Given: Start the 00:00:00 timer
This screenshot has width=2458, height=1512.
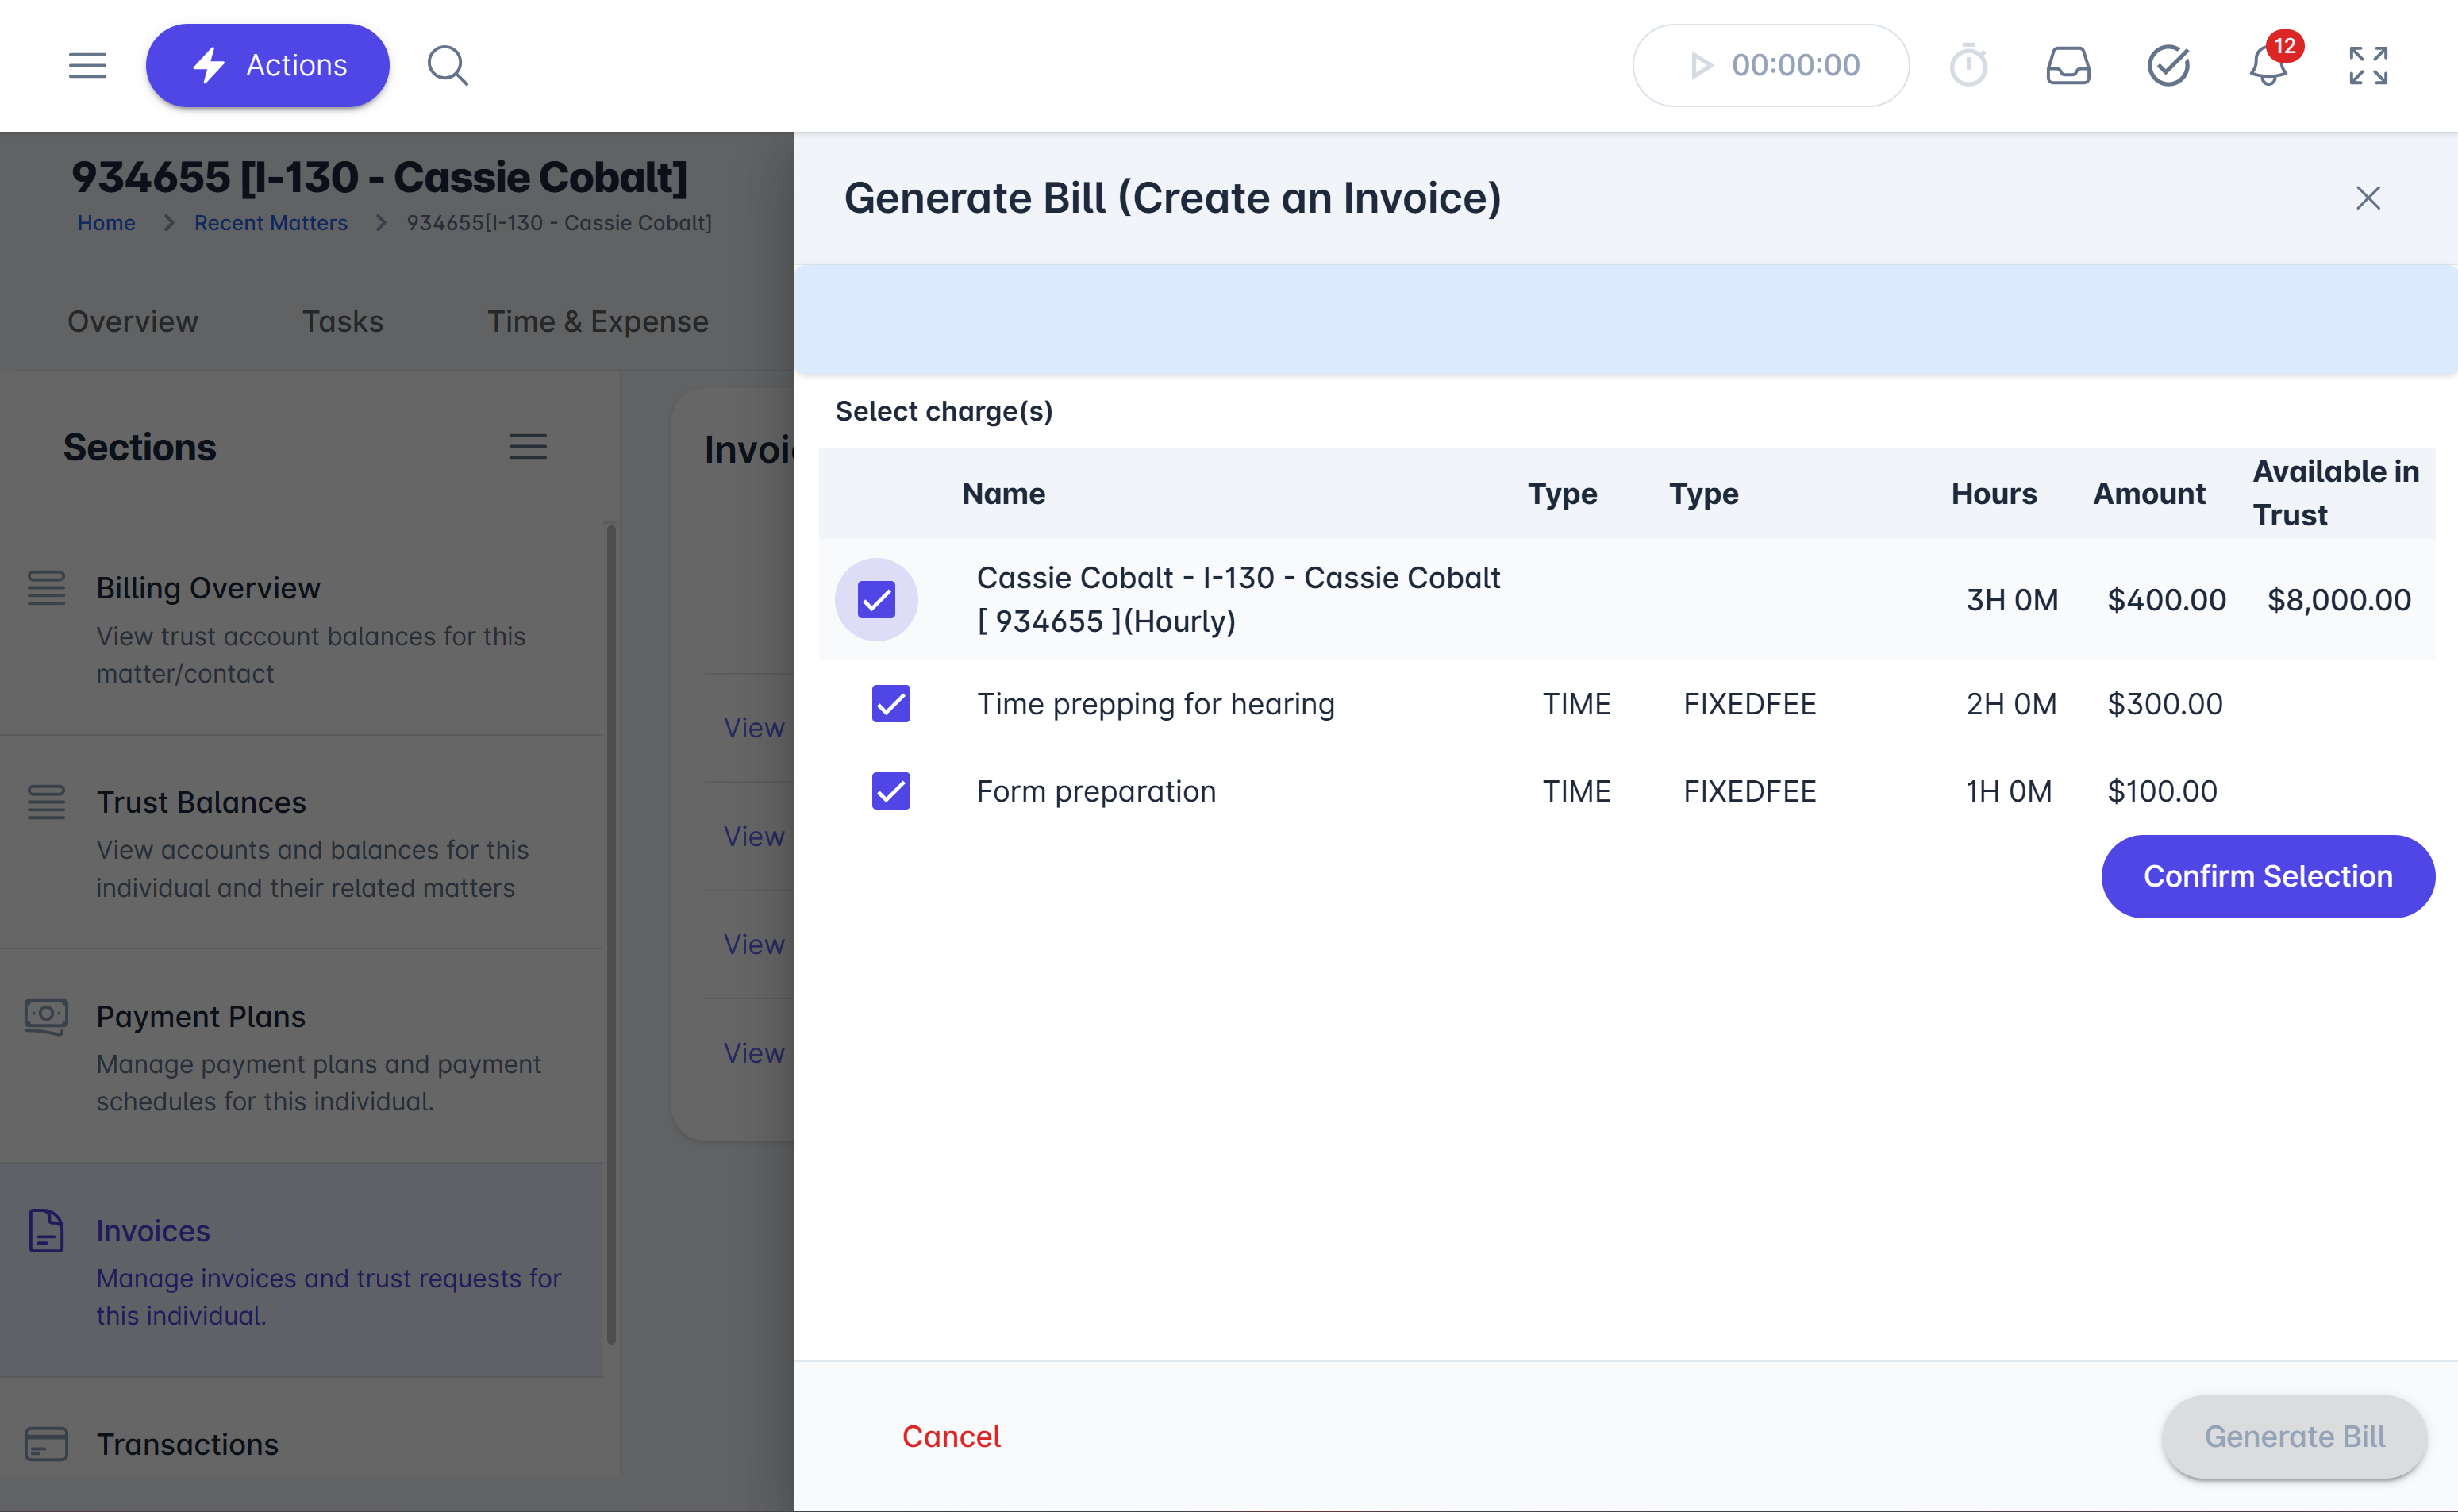Looking at the screenshot, I should (x=1771, y=66).
